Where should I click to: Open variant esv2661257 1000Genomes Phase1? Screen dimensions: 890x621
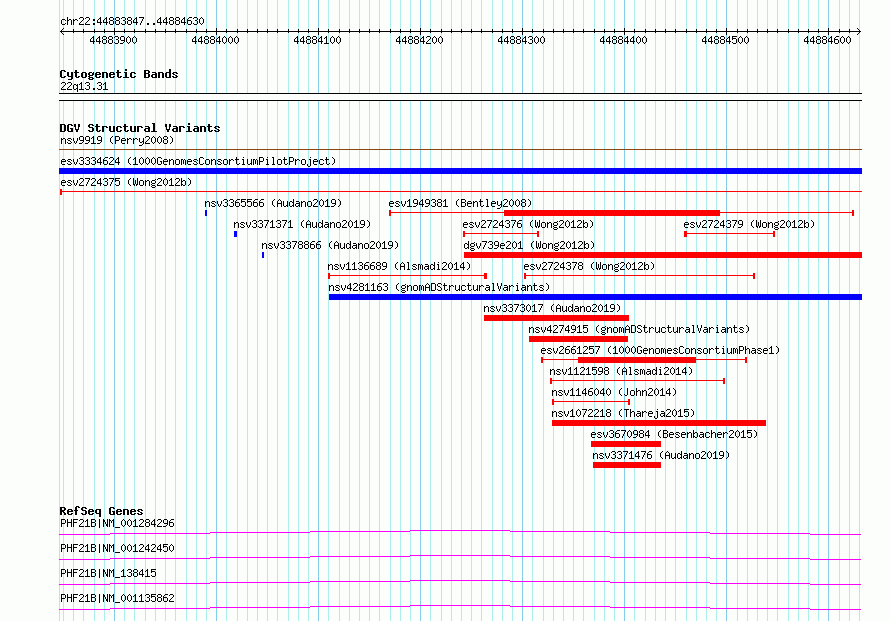pos(660,350)
